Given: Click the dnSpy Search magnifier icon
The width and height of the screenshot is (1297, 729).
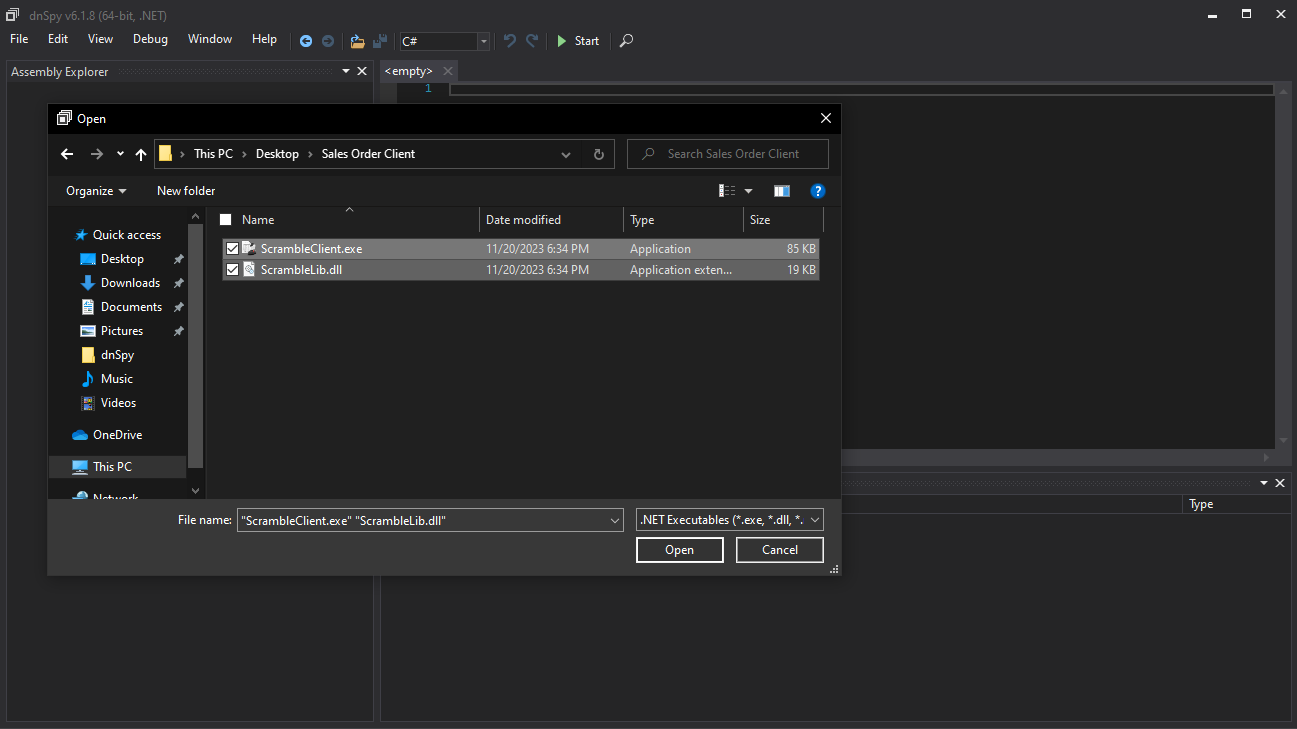Looking at the screenshot, I should tap(626, 41).
